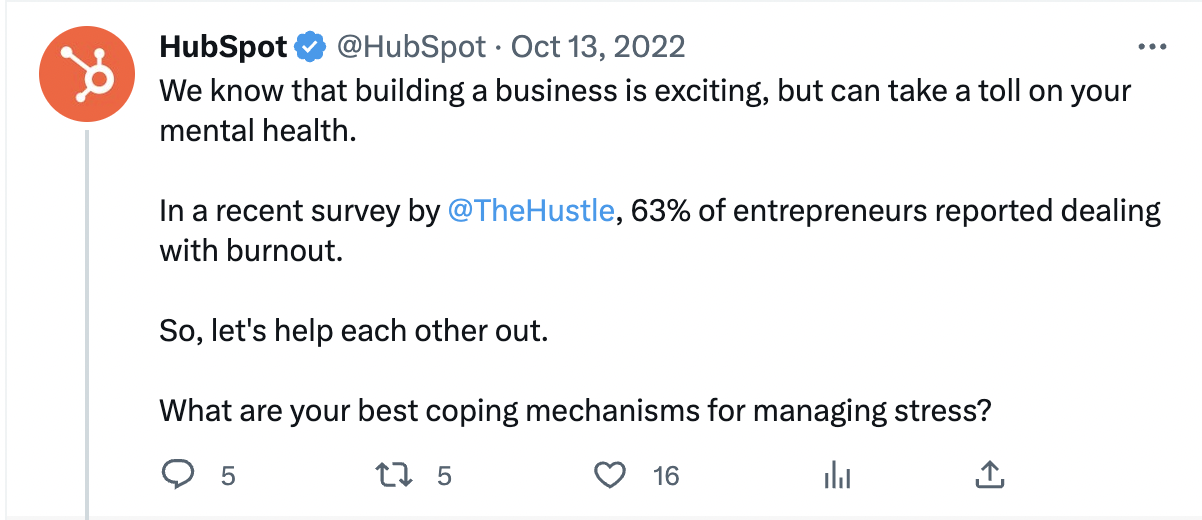Click the share upload arrow icon
The height and width of the screenshot is (520, 1202).
click(x=988, y=475)
